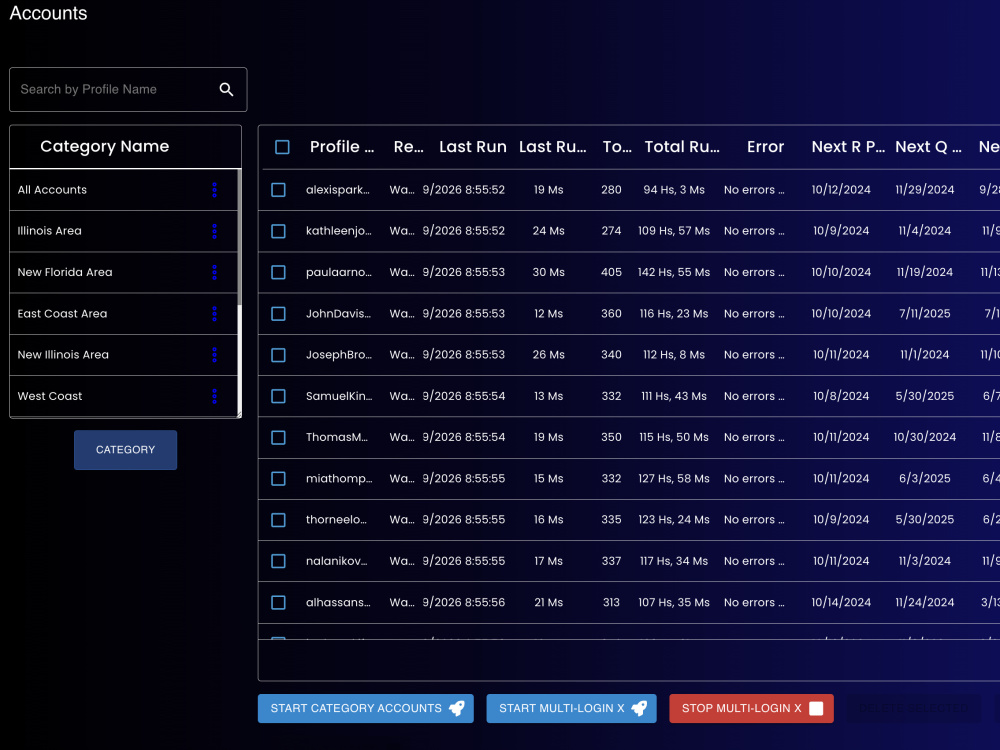Click profile name thorneelo...
The image size is (1000, 750).
pyautogui.click(x=336, y=520)
